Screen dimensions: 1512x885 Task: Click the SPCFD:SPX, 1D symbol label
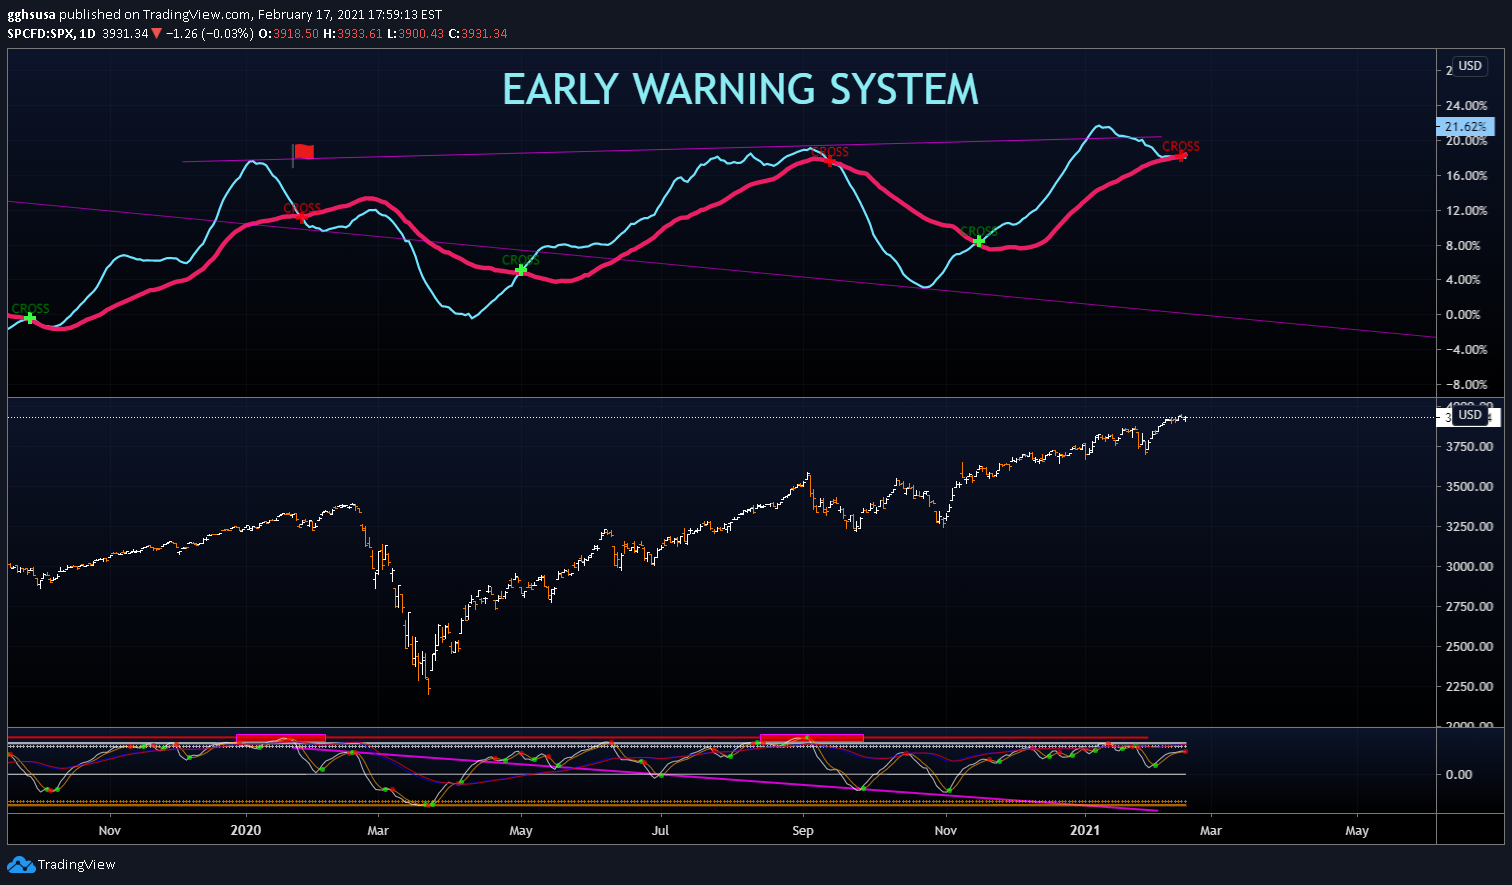pos(52,34)
